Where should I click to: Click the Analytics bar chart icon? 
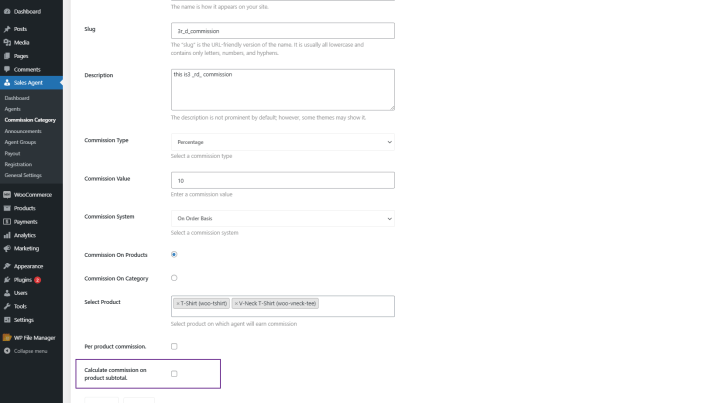click(7, 235)
